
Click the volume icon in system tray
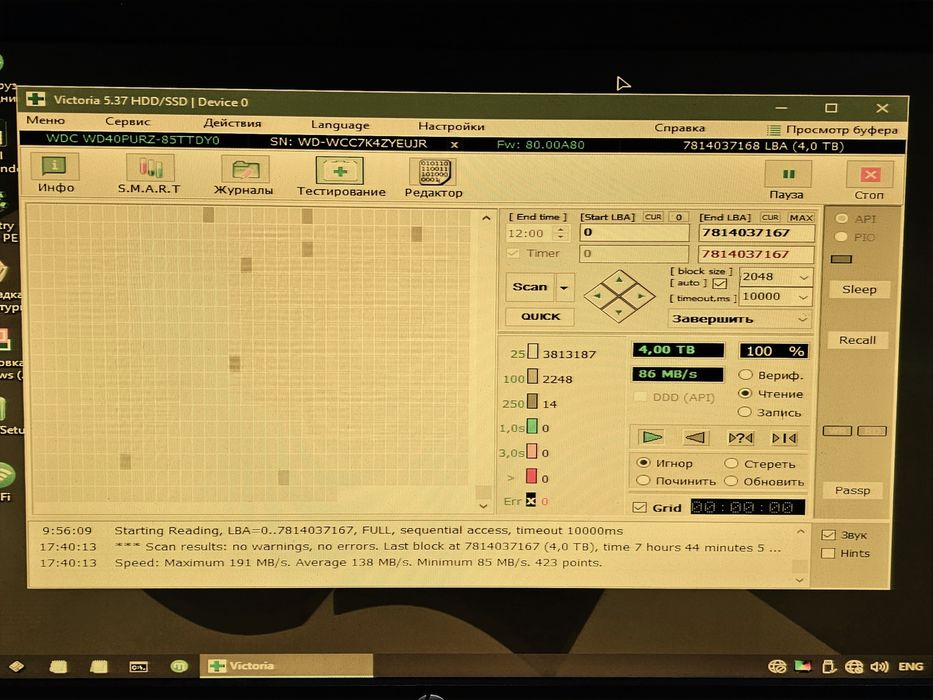coord(879,667)
